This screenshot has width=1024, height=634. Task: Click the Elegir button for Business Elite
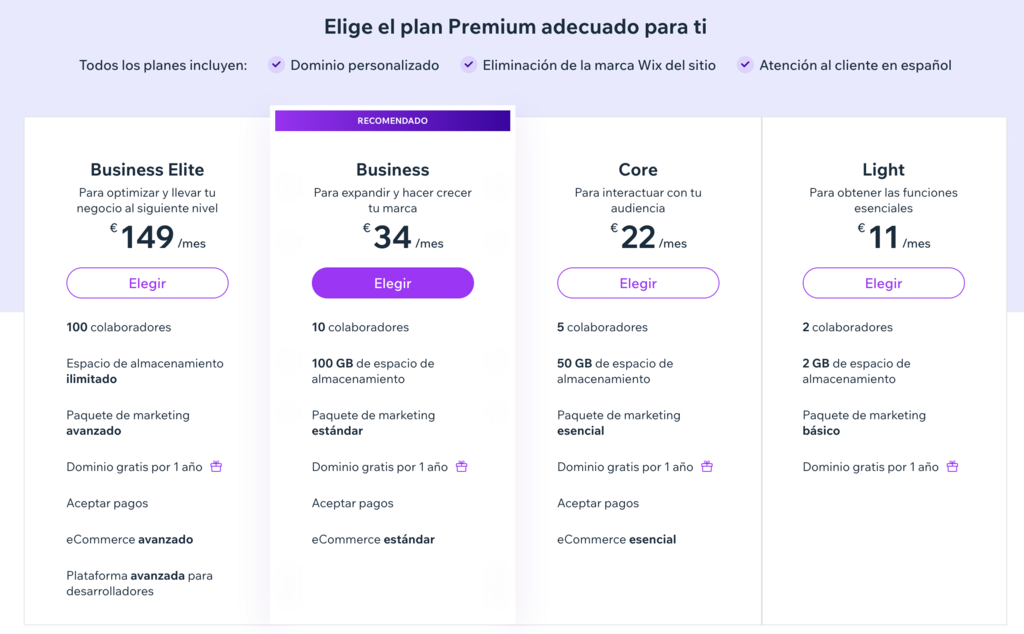click(147, 283)
